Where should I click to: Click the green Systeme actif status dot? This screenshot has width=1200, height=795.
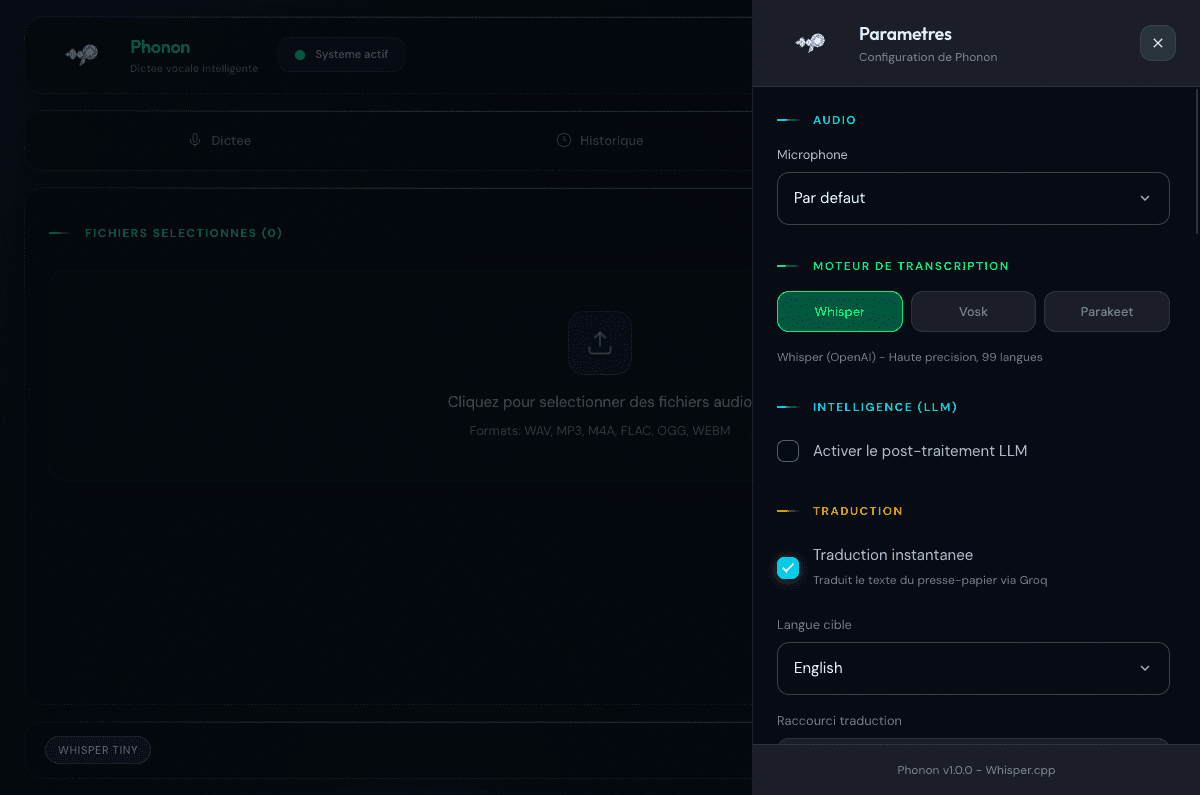(299, 54)
